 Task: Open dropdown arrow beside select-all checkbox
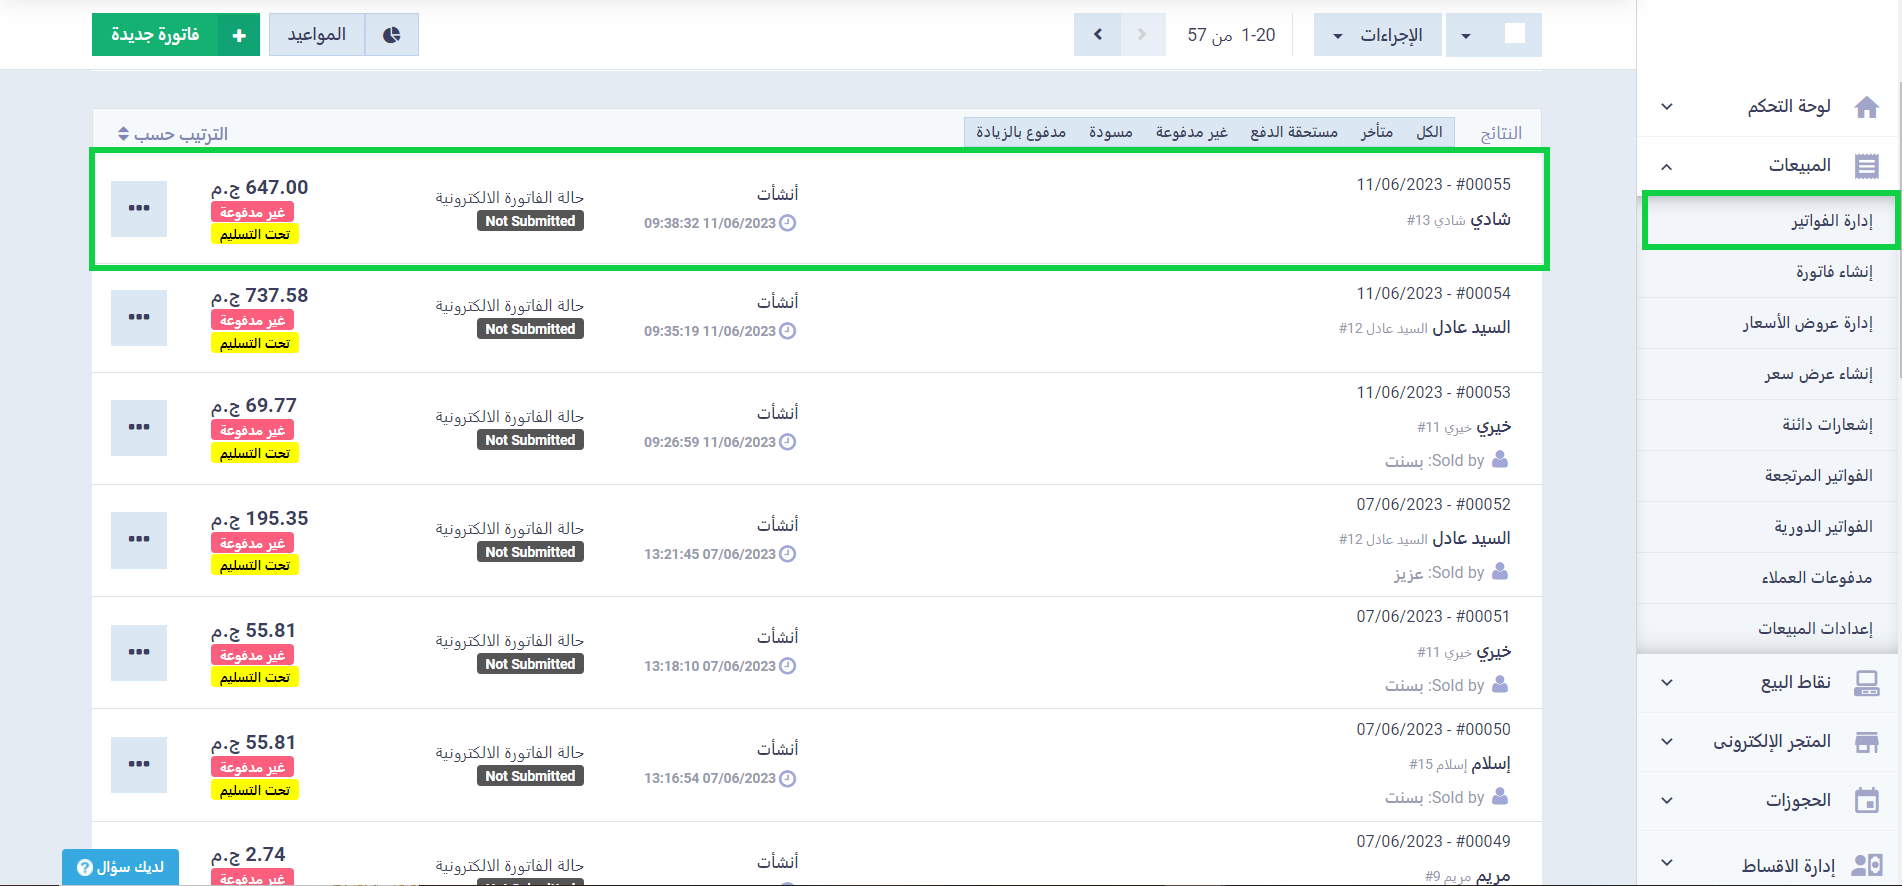coord(1466,36)
